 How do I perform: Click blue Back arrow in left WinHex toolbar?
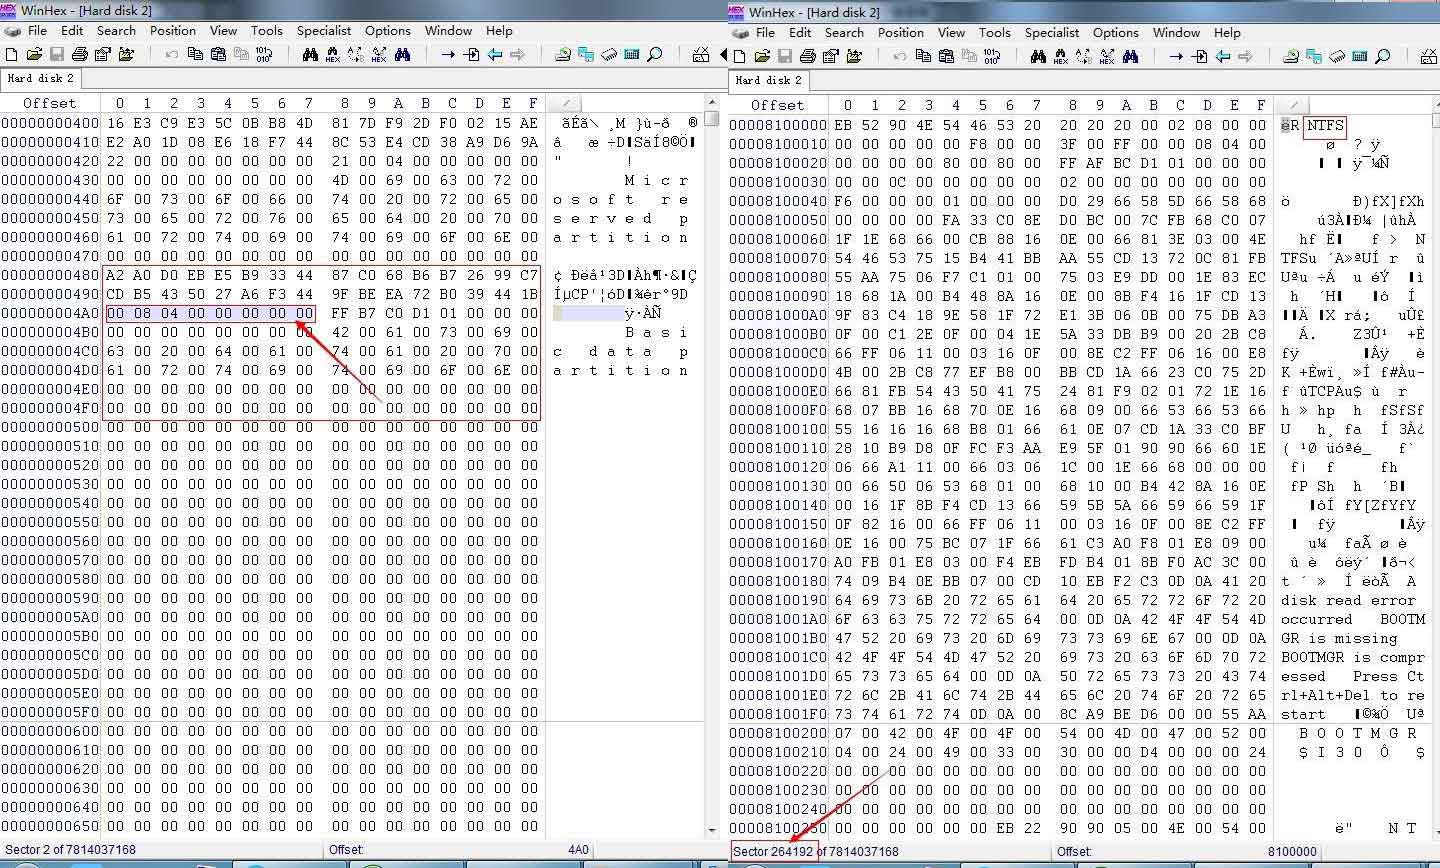point(494,55)
